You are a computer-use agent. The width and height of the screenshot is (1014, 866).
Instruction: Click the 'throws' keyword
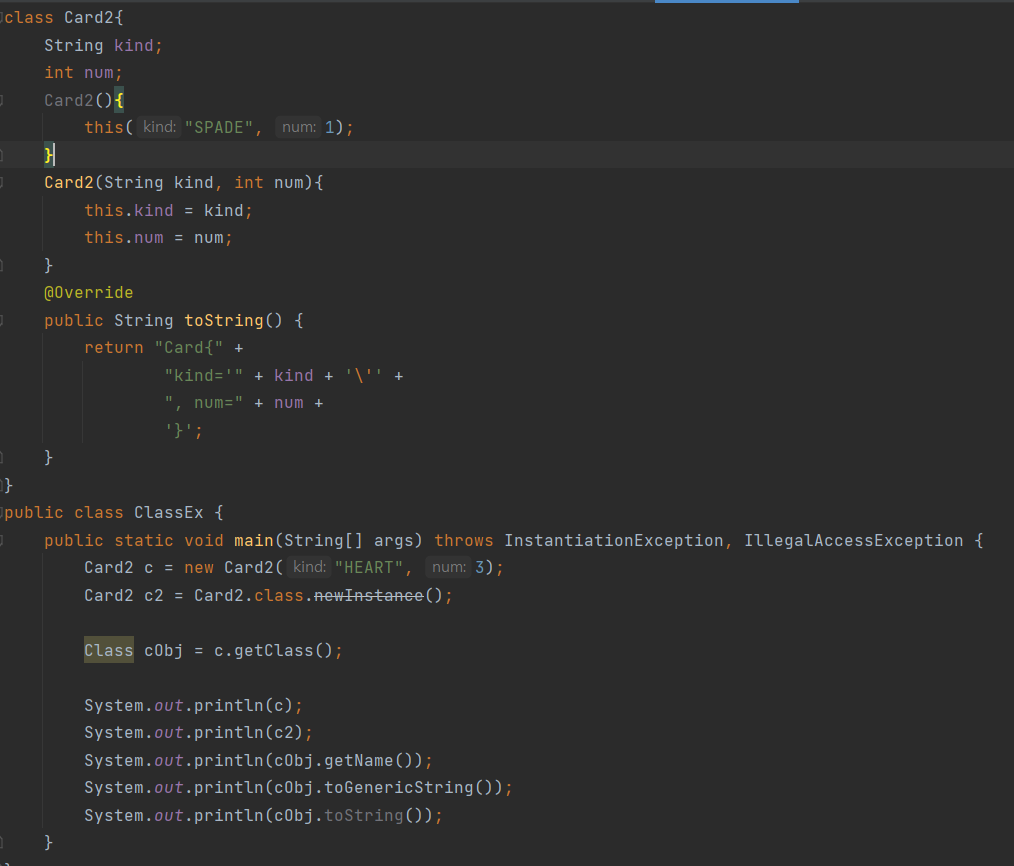pyautogui.click(x=464, y=540)
